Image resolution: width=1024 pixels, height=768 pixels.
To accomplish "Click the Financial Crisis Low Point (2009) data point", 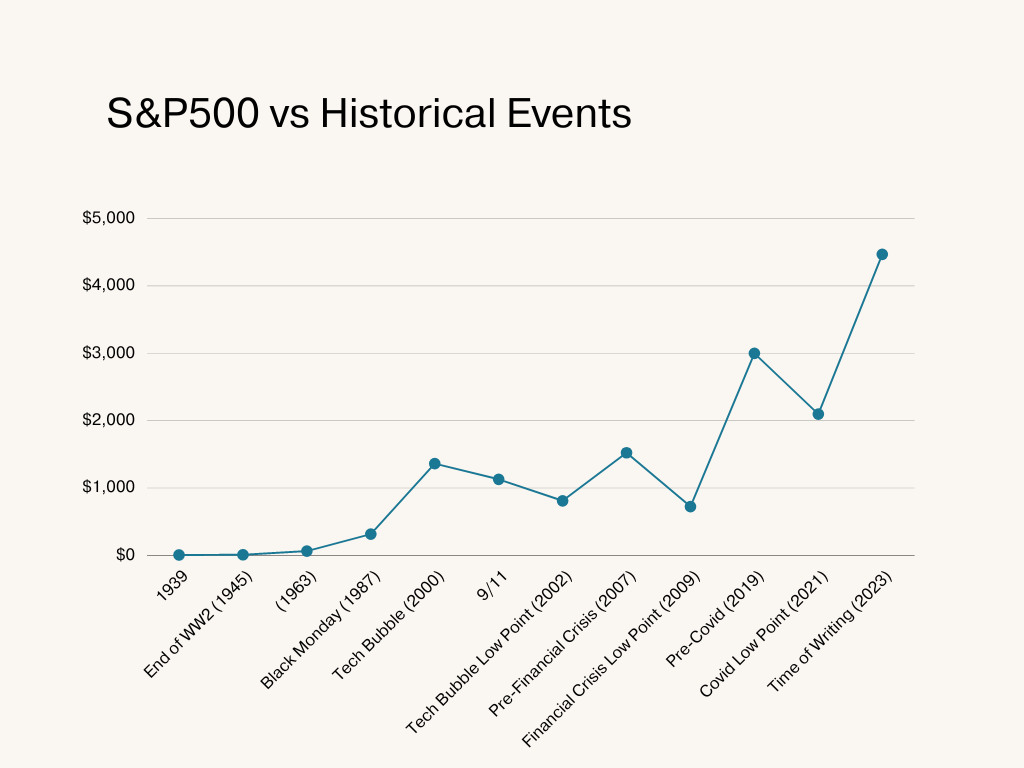I will tap(690, 507).
